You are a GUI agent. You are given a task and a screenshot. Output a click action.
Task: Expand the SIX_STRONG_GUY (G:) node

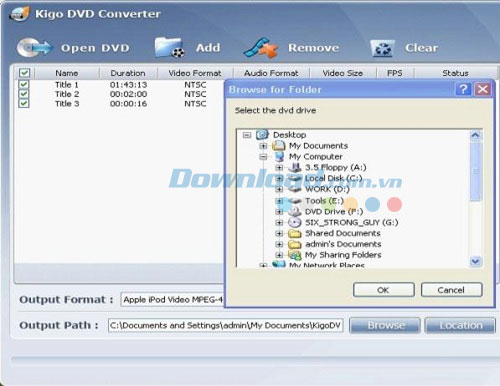(279, 222)
